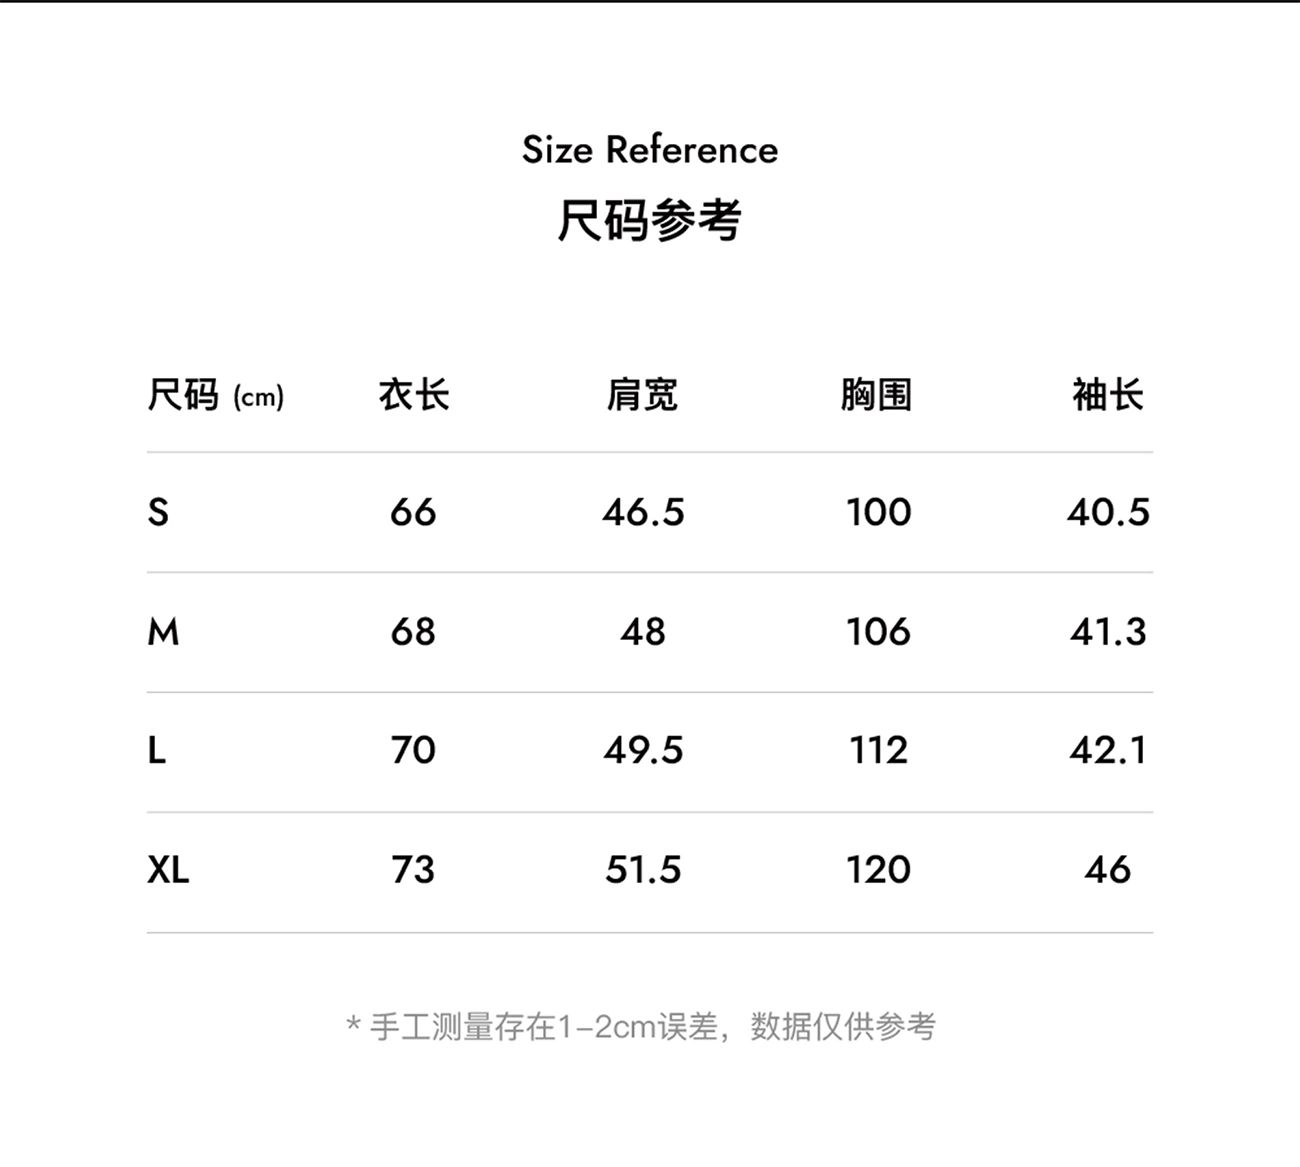1300x1167 pixels.
Task: Click the 51.5 shoulder width value
Action: pos(643,870)
